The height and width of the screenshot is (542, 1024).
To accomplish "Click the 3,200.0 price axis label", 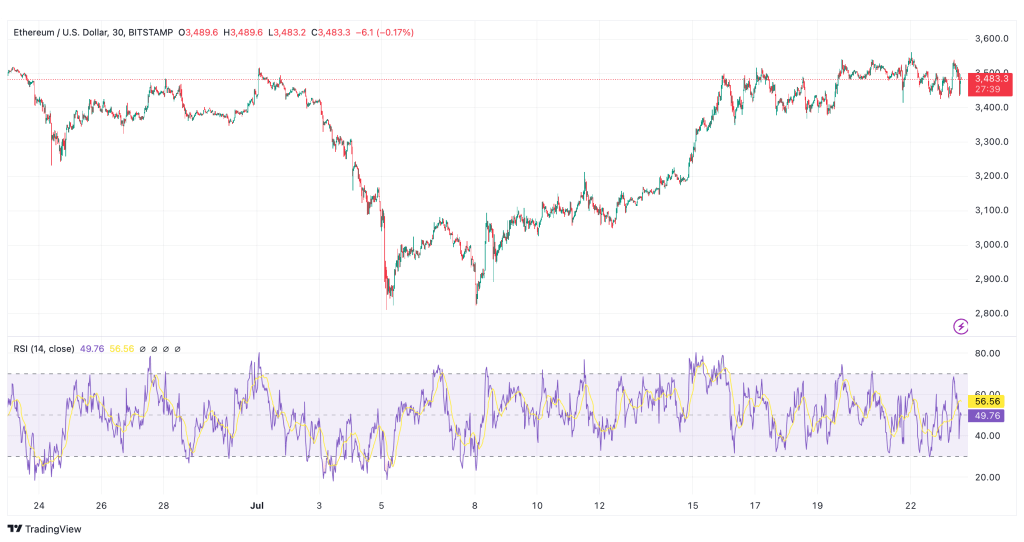I will (x=991, y=176).
